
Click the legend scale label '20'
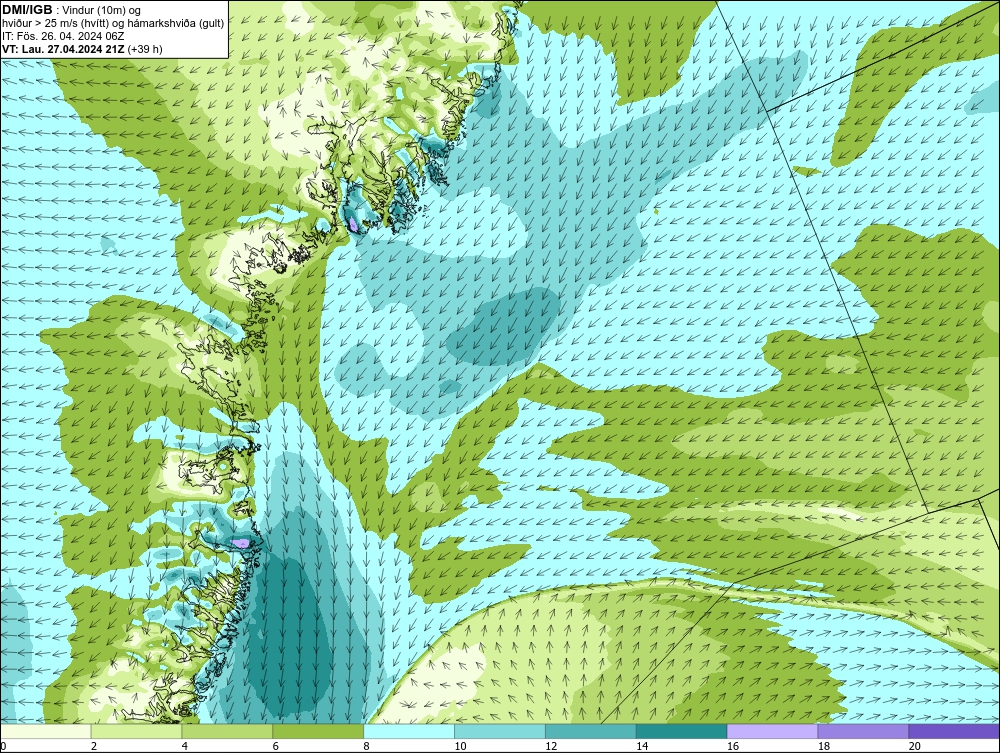(915, 746)
